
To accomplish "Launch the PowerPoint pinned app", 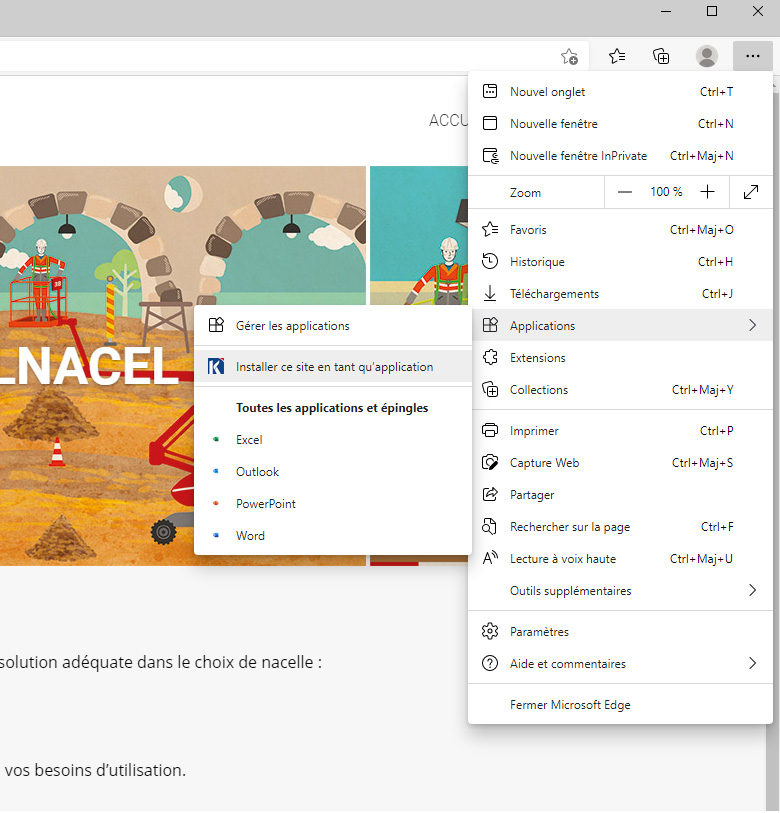I will point(265,504).
